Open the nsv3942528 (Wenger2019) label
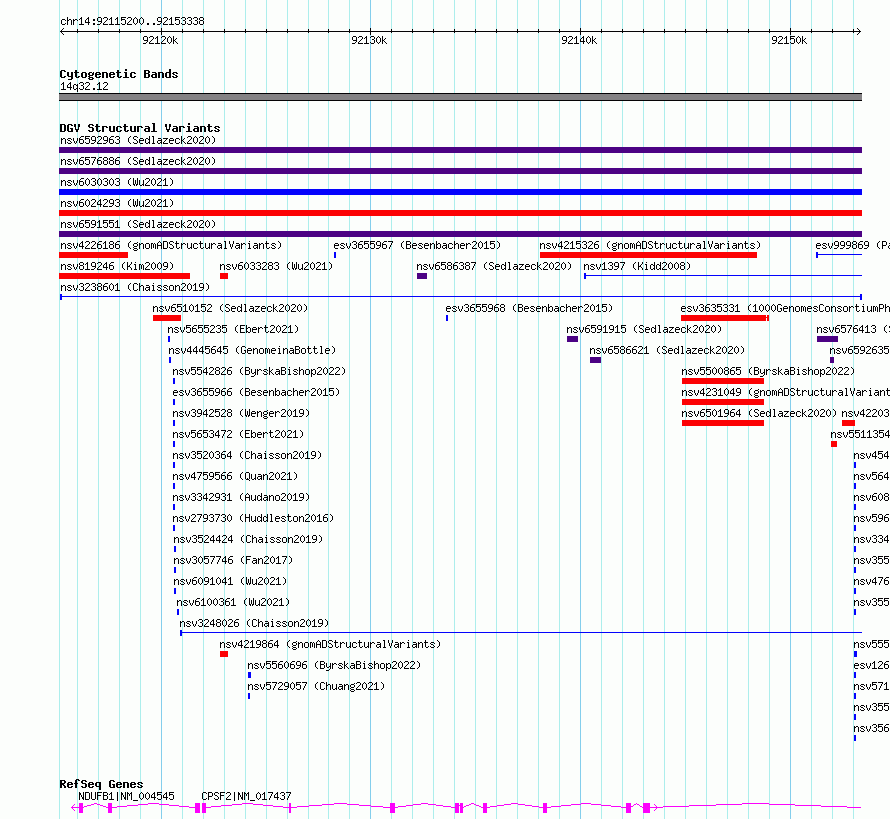 tap(241, 413)
